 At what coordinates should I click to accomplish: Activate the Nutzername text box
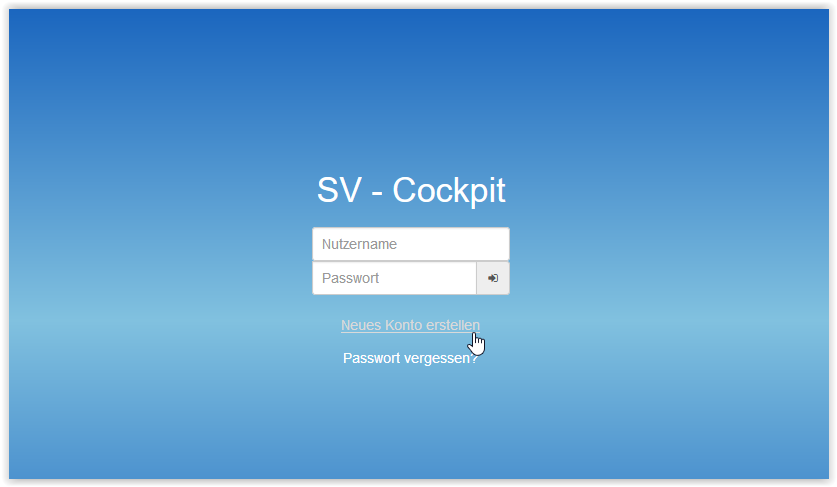tap(411, 244)
